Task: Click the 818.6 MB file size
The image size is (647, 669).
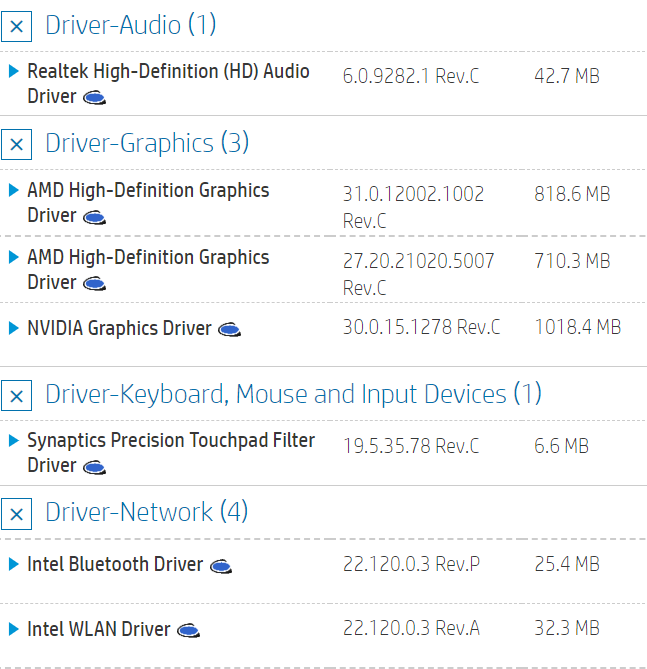Action: click(x=572, y=194)
